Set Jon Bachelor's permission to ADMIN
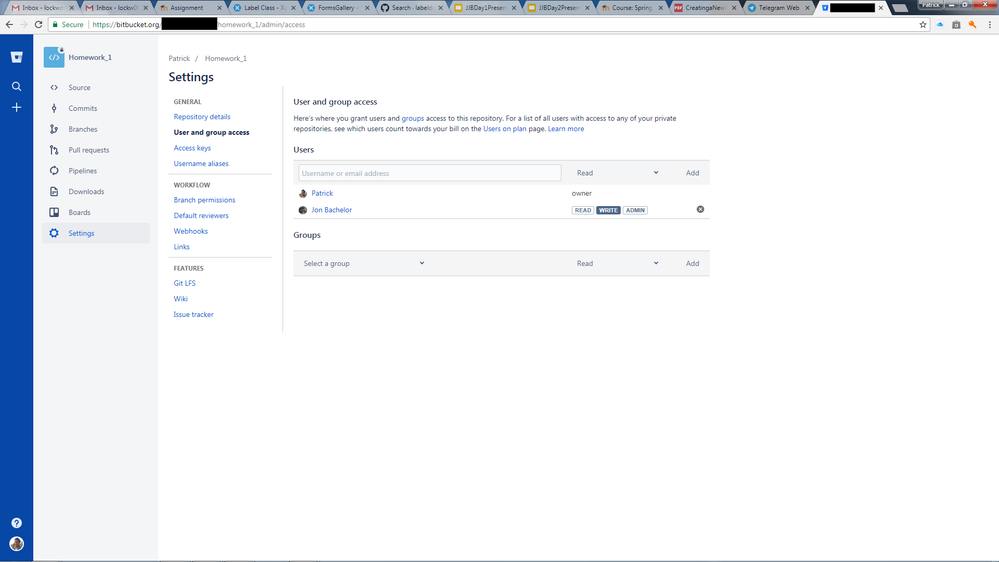Screen dimensions: 999x562 pos(635,210)
